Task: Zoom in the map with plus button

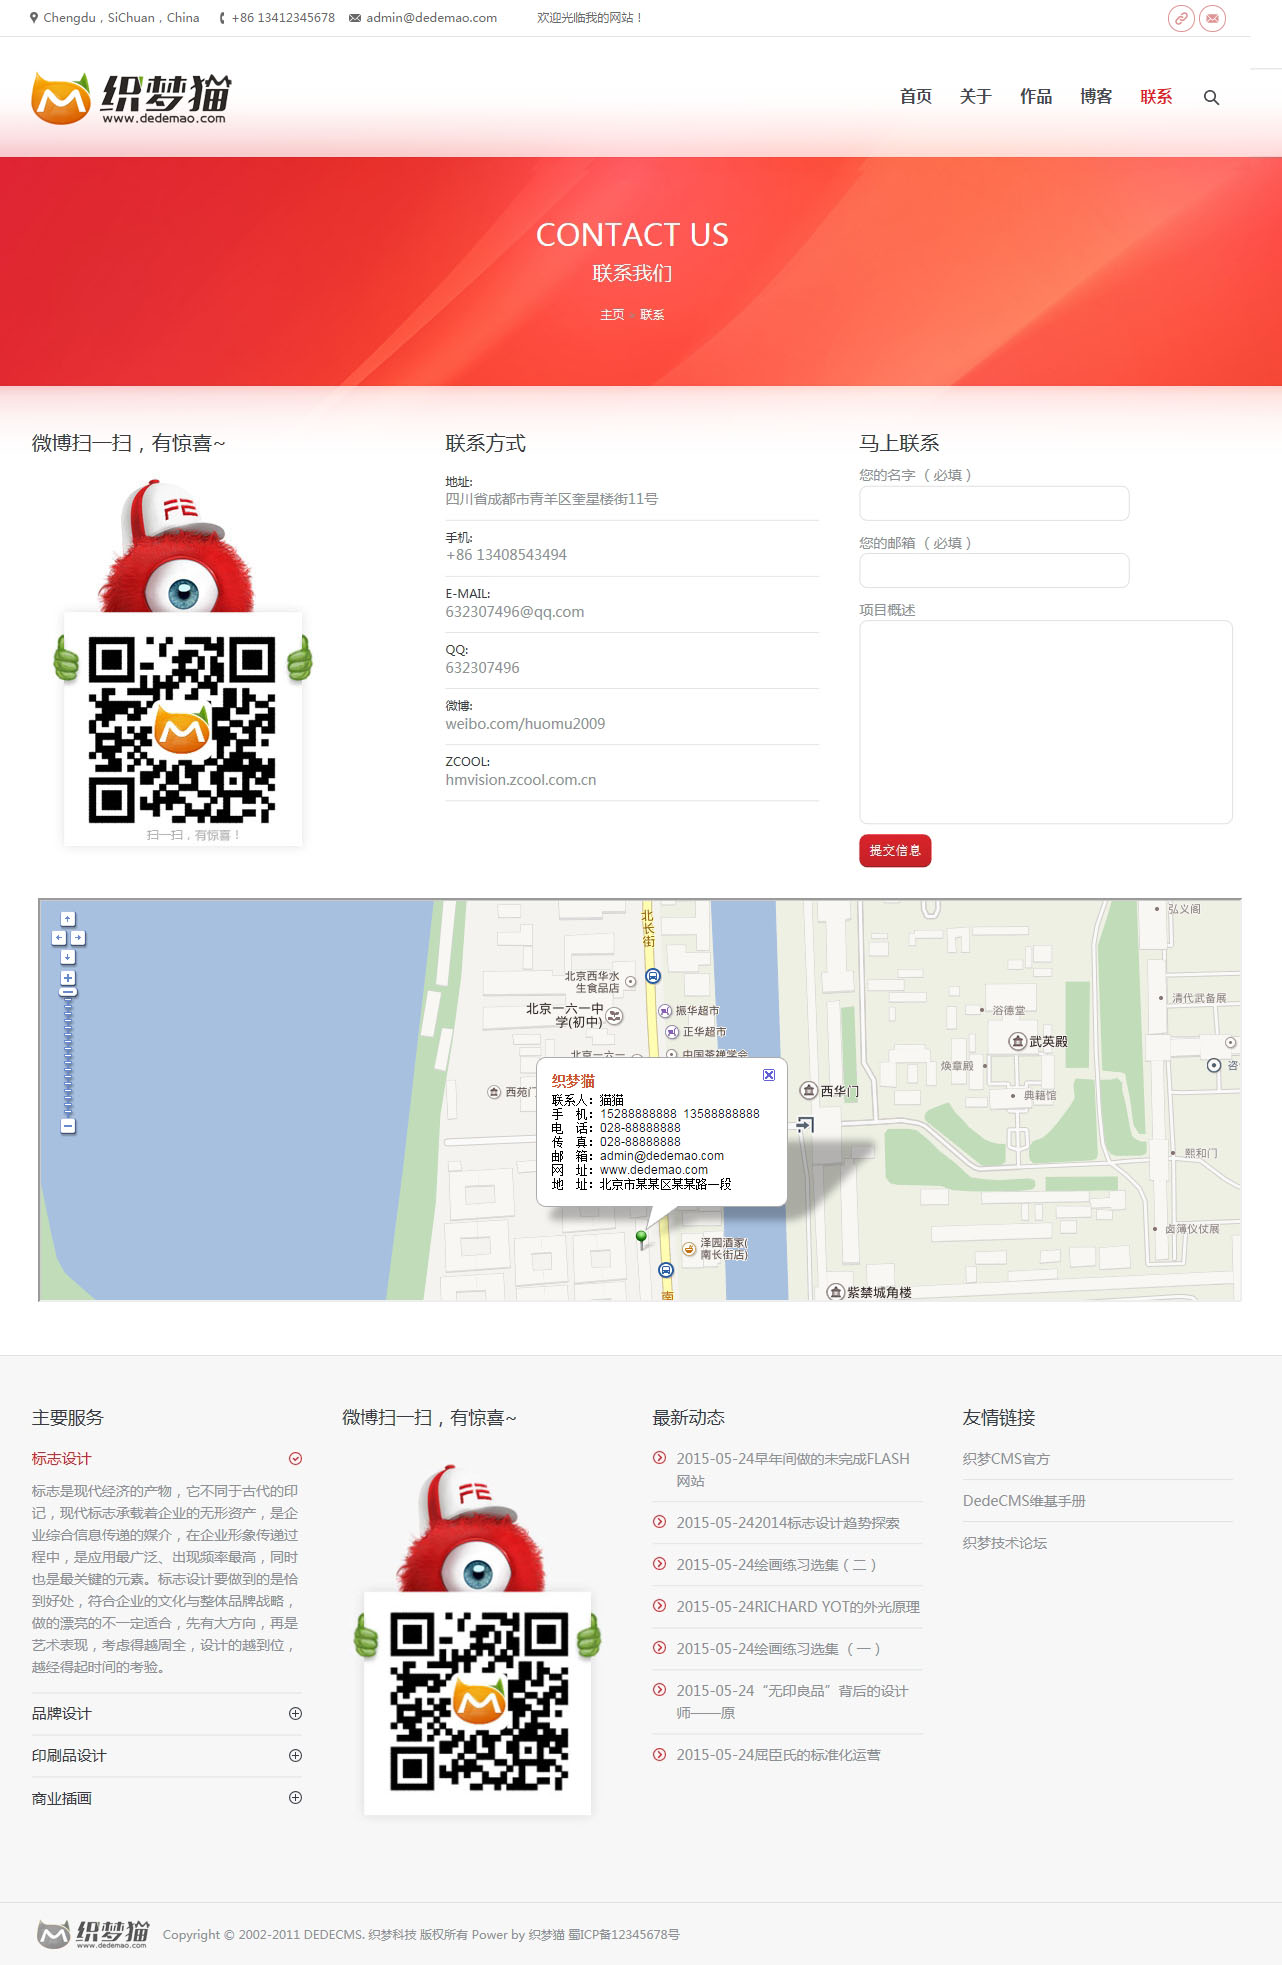Action: (x=68, y=978)
